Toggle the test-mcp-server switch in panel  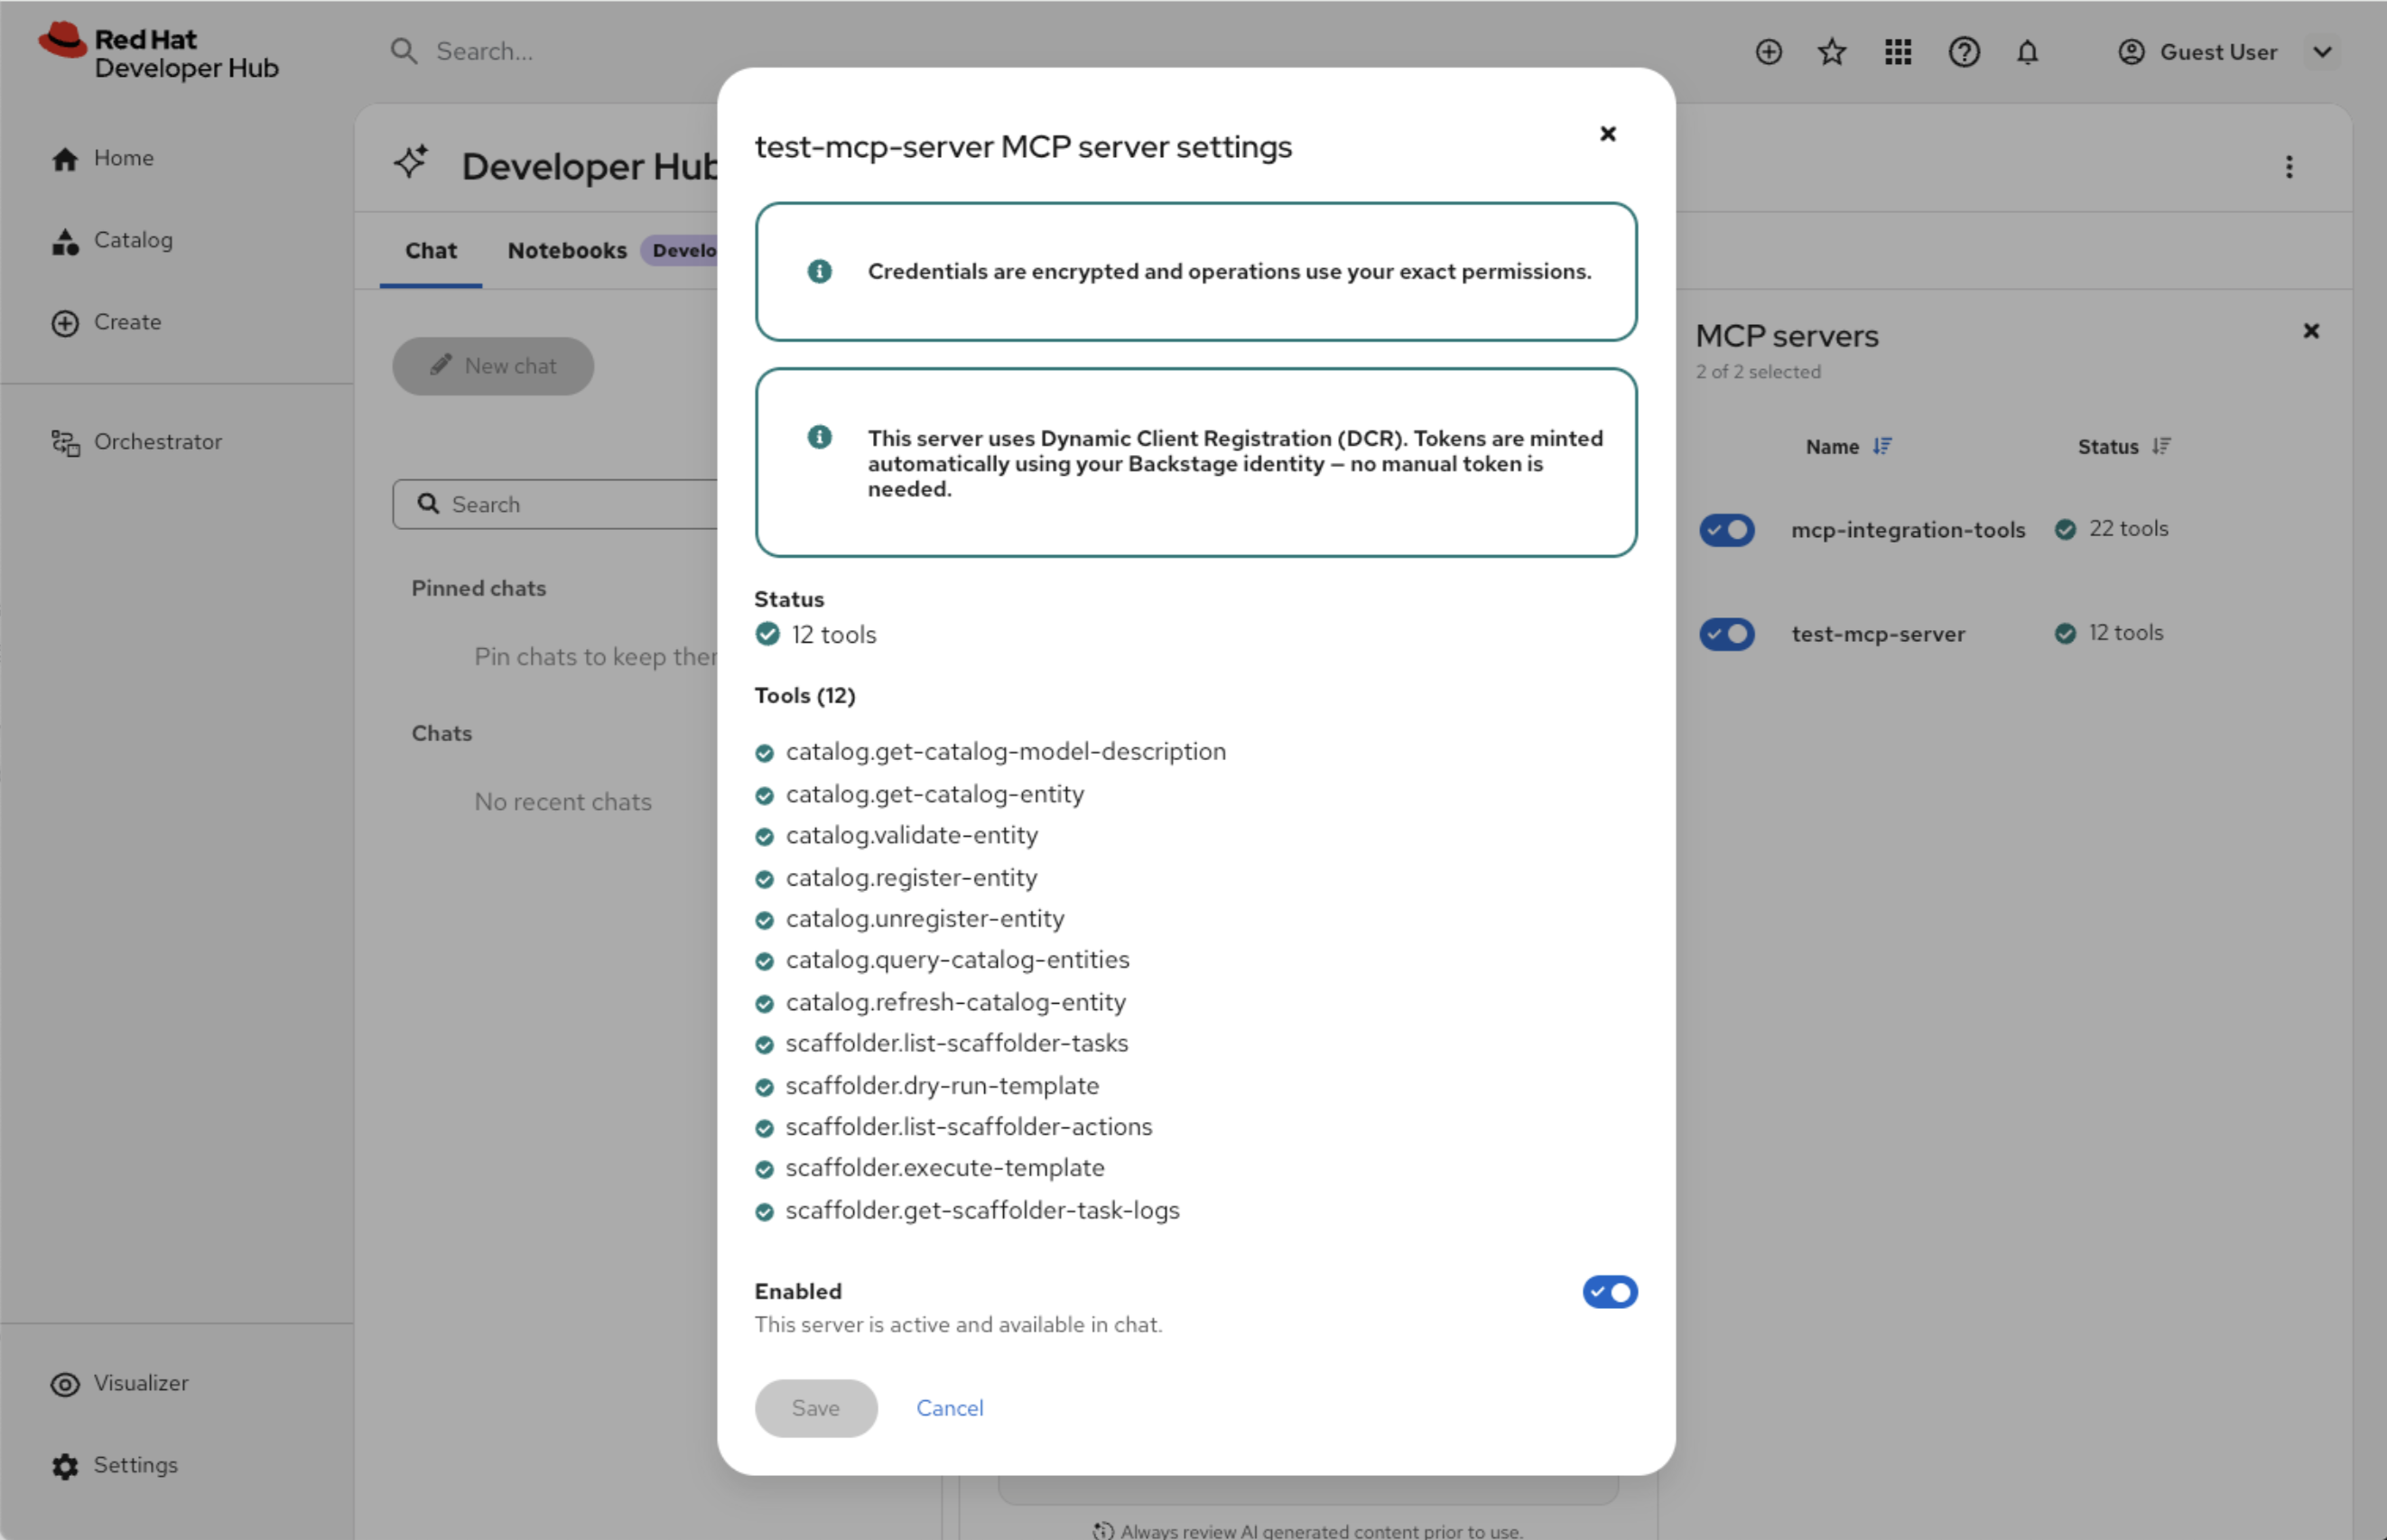[x=1727, y=633]
